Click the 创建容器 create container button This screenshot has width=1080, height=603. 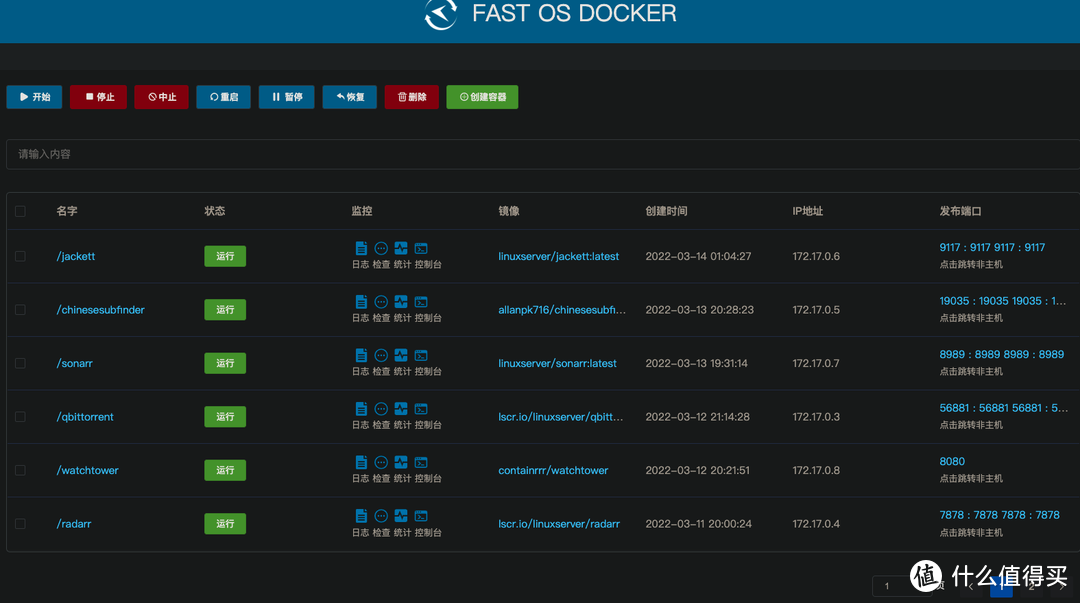482,97
